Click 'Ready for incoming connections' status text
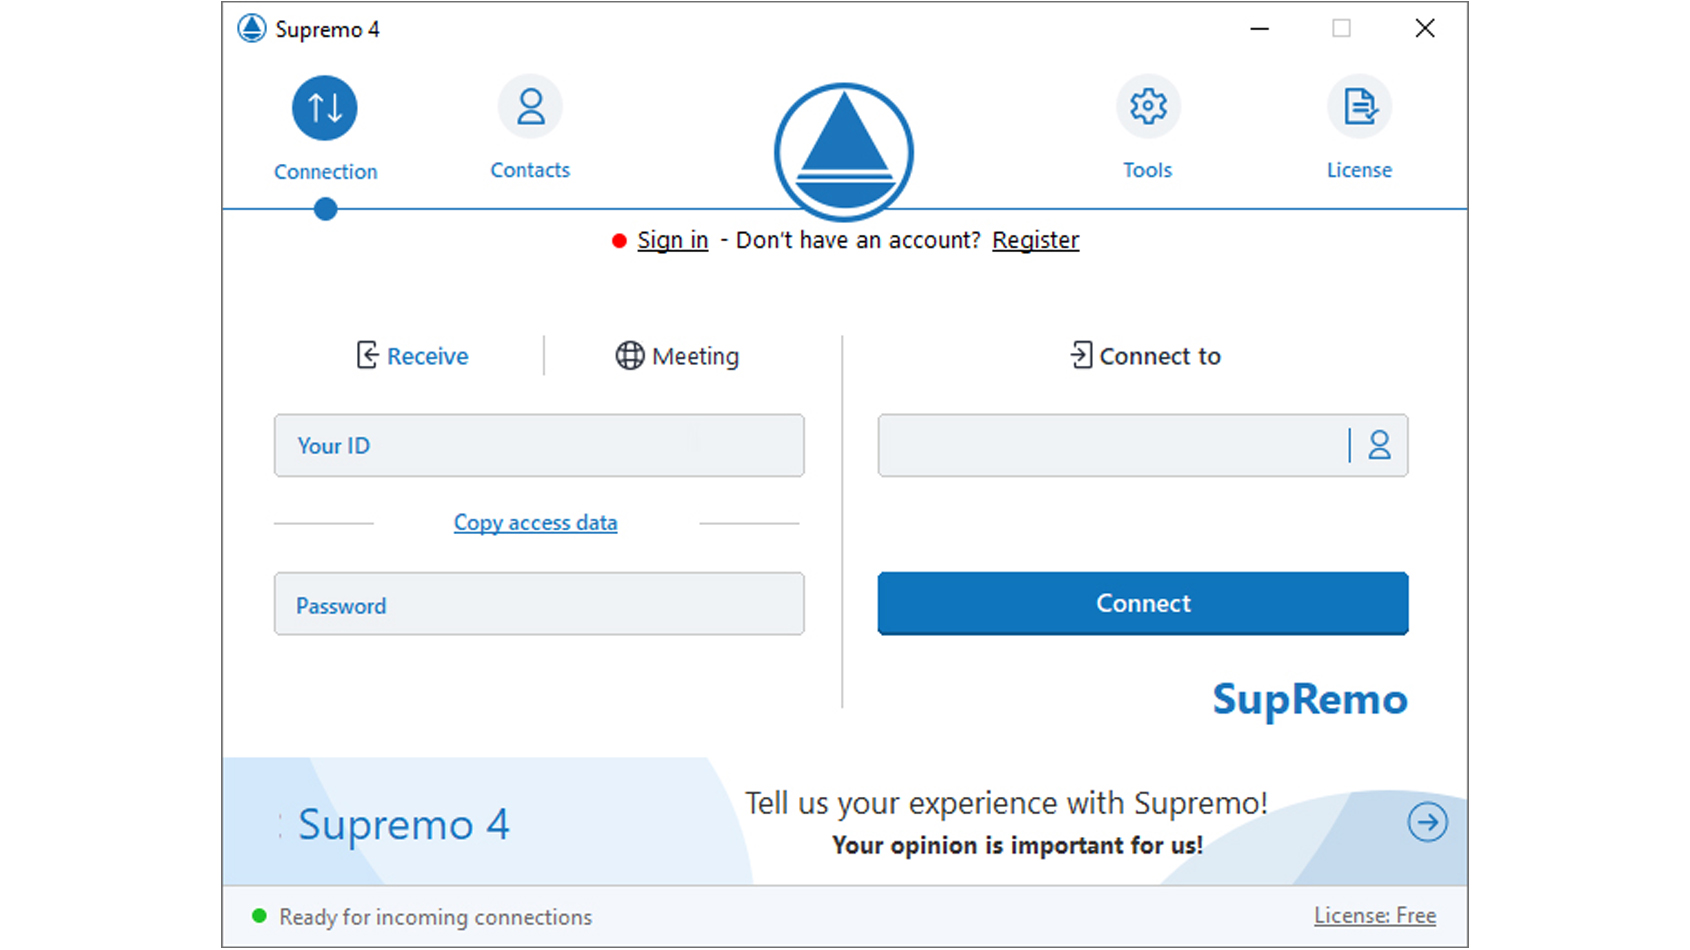Viewport: 1690px width, 950px height. tap(436, 917)
